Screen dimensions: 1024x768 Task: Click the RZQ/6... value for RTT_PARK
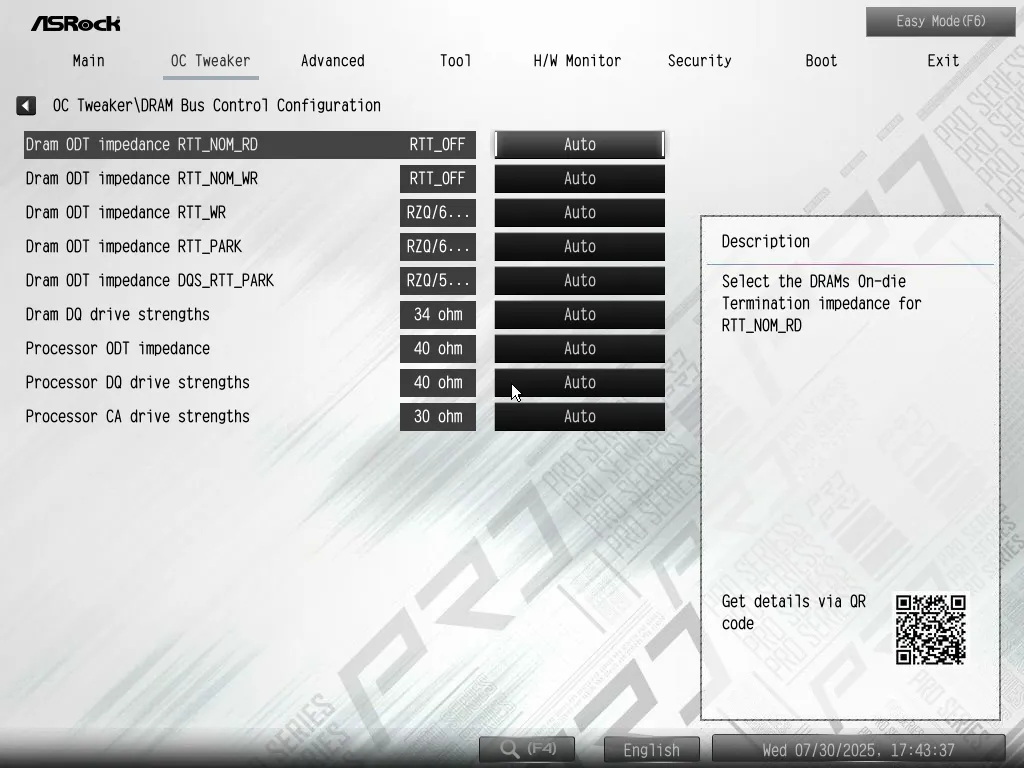click(438, 246)
